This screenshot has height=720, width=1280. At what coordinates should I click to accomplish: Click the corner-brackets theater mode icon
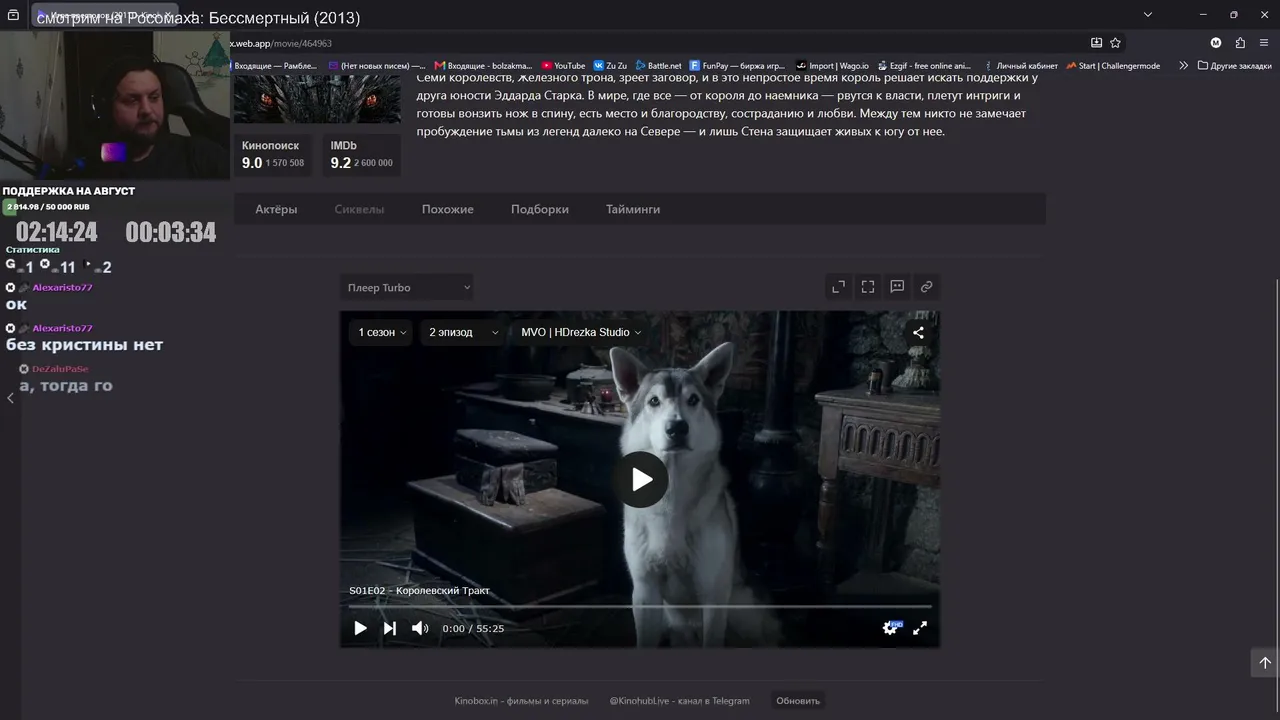coord(868,287)
